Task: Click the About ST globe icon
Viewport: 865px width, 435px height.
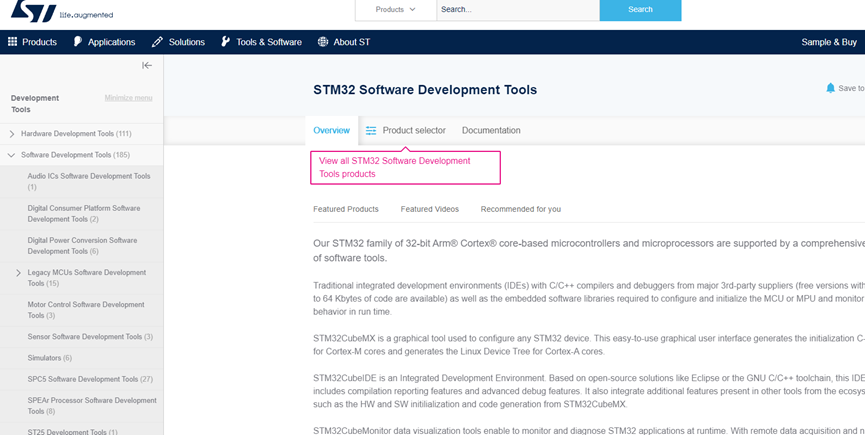Action: pos(323,41)
